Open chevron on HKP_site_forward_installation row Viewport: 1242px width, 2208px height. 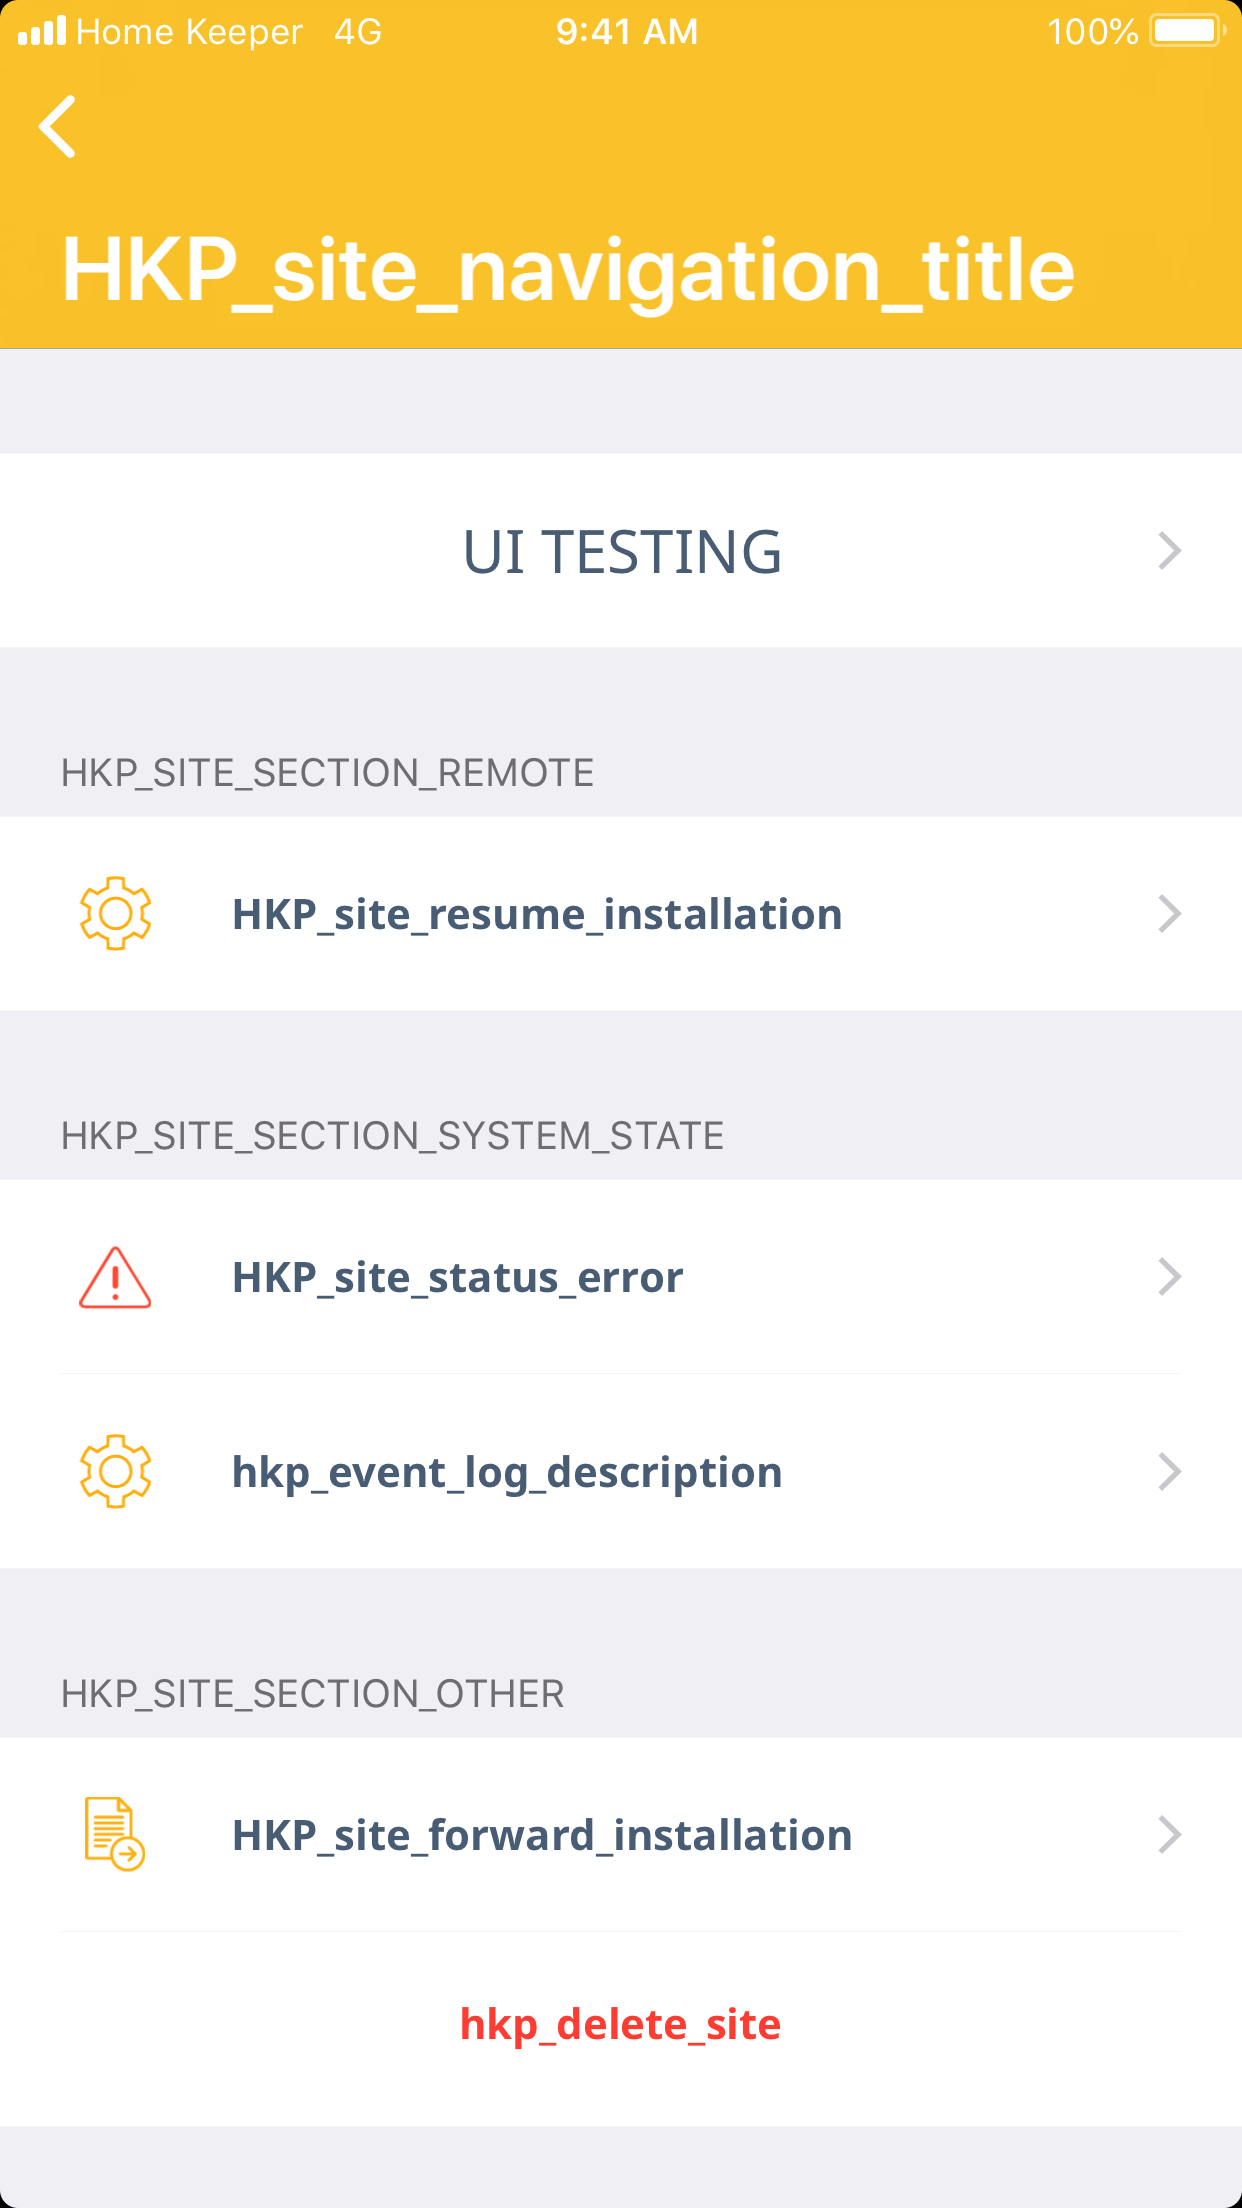(x=1169, y=1835)
